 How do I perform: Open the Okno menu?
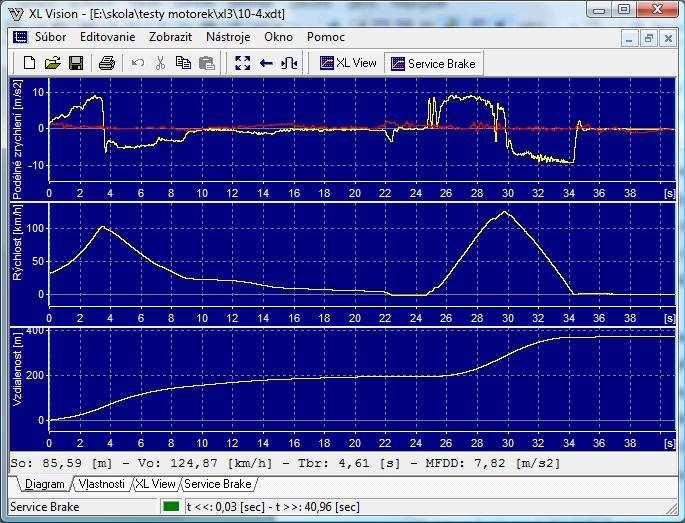click(278, 37)
